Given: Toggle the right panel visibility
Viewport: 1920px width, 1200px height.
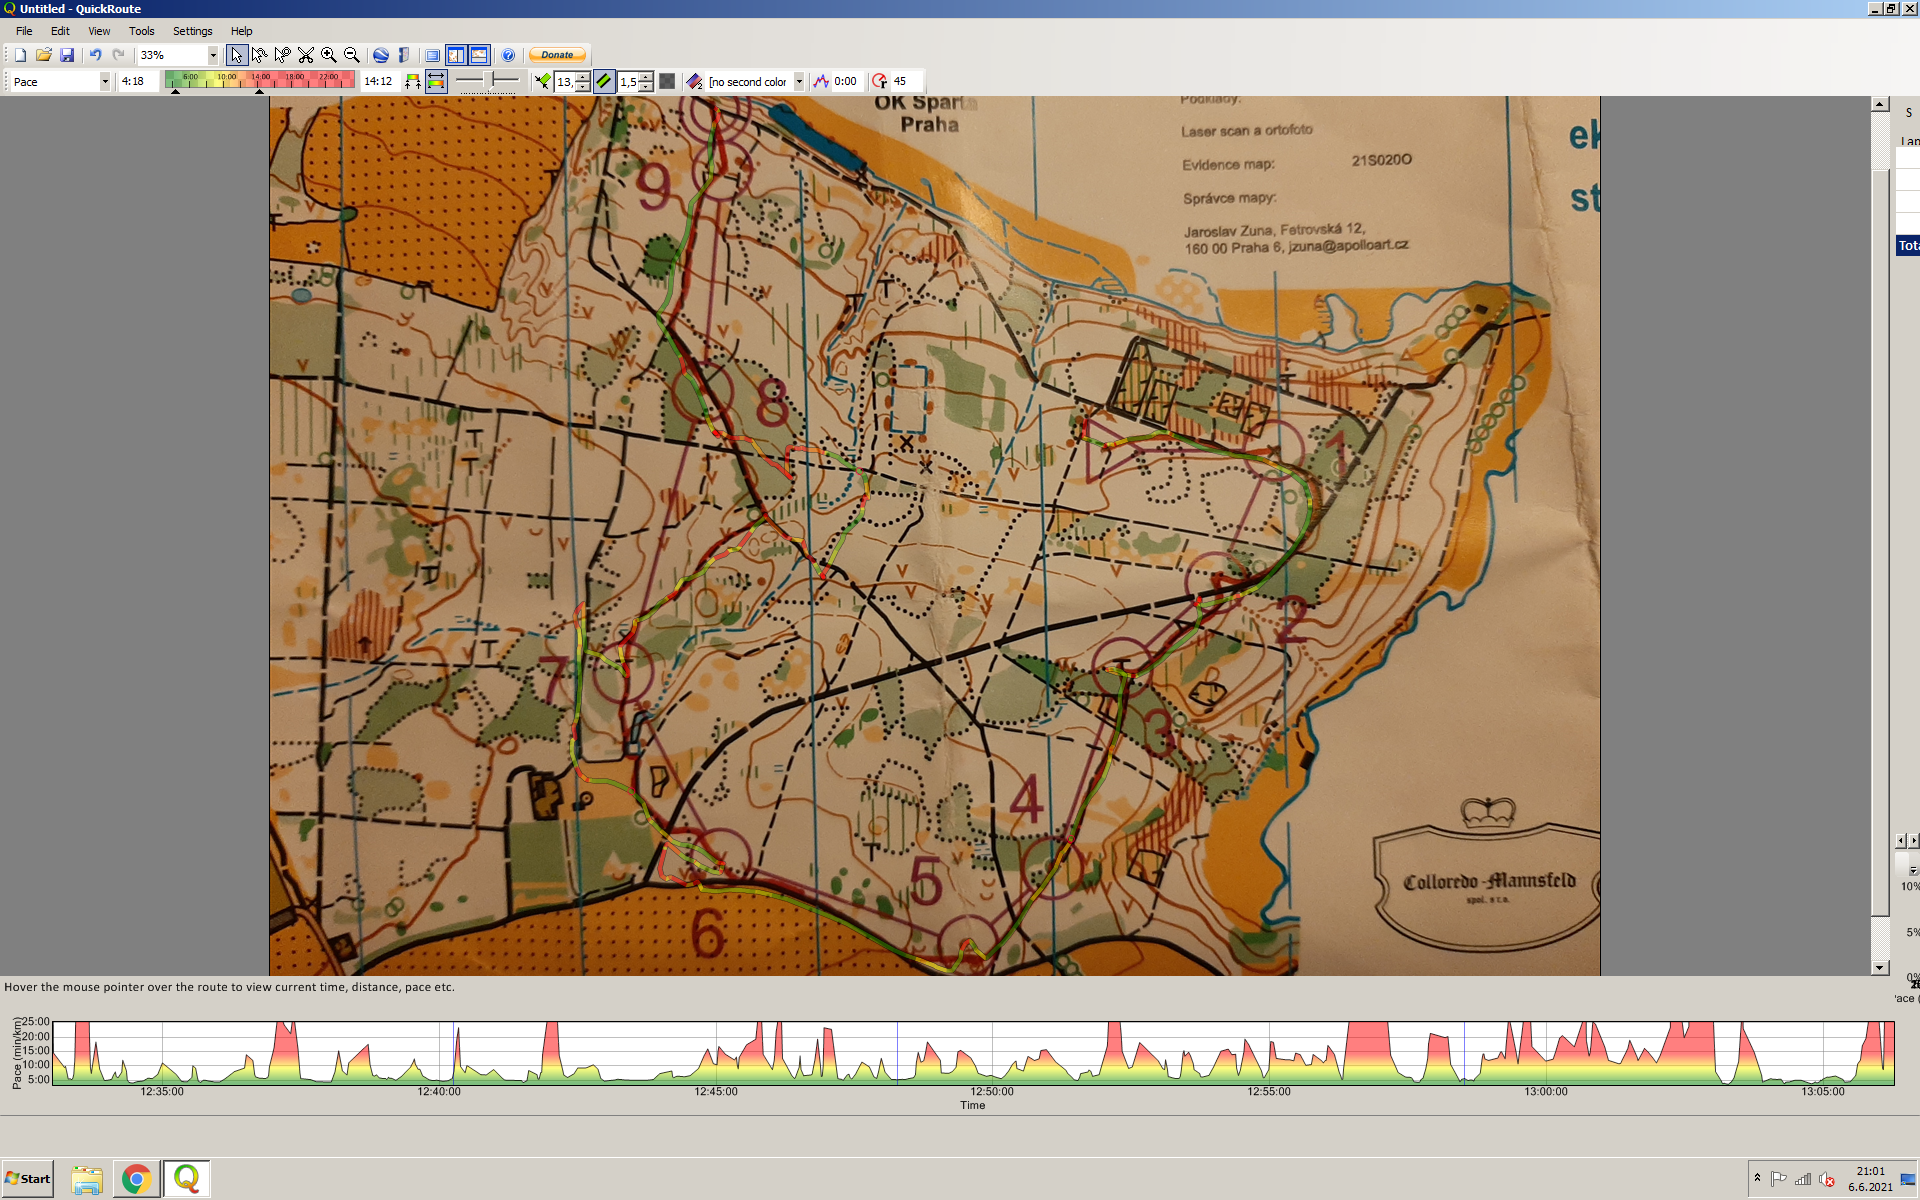Looking at the screenshot, I should point(456,55).
